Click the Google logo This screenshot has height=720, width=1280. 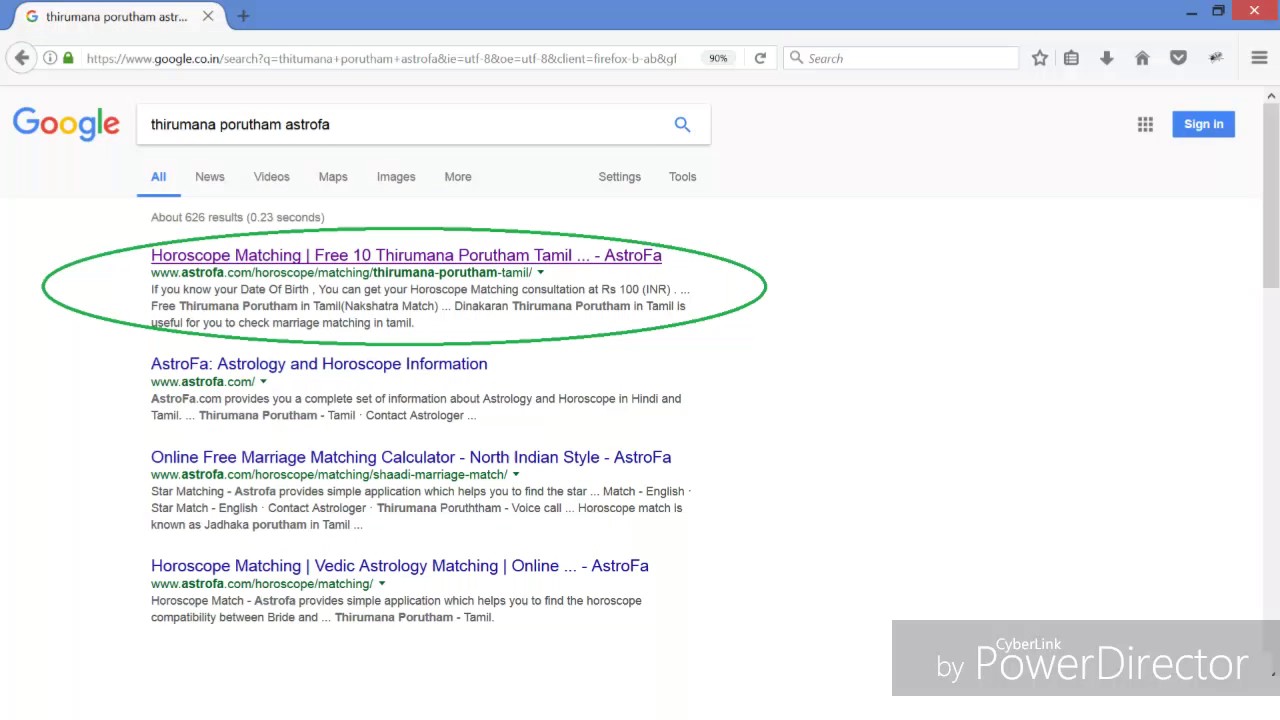click(66, 124)
